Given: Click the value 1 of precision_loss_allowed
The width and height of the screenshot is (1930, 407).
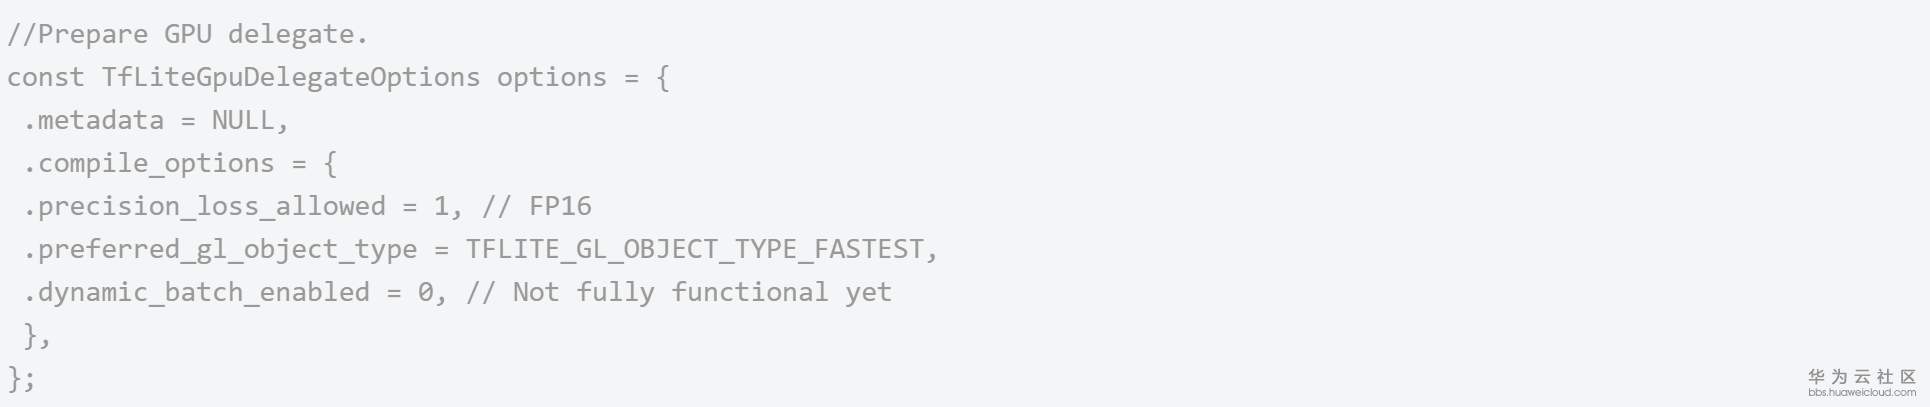Looking at the screenshot, I should tap(440, 207).
